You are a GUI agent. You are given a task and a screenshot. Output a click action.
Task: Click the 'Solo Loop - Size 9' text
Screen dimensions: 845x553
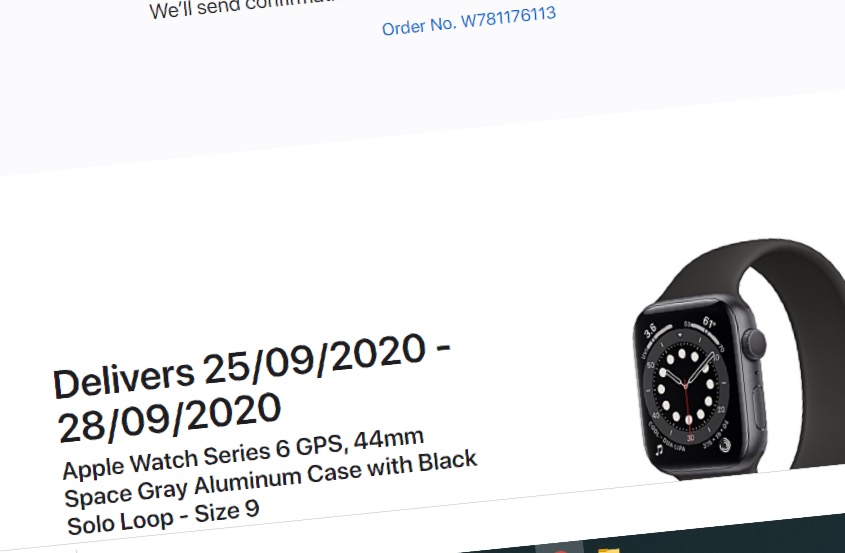coord(163,517)
